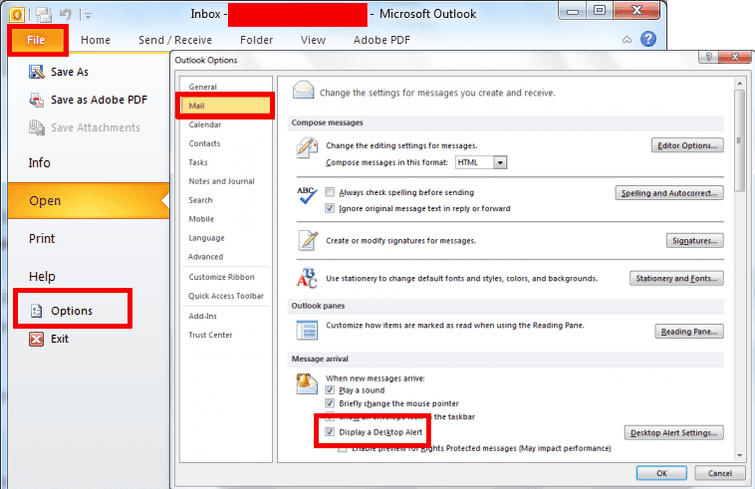Switch to the View ribbon tab
The image size is (755, 489).
(x=313, y=40)
